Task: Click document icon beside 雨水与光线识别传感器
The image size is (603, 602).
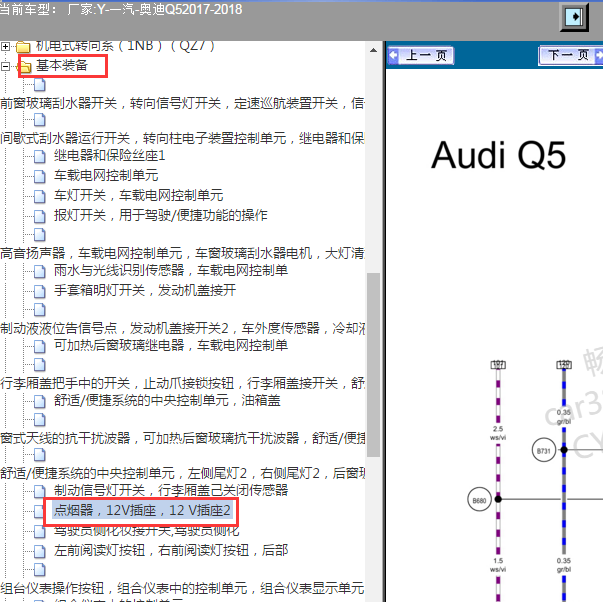Action: [39, 271]
